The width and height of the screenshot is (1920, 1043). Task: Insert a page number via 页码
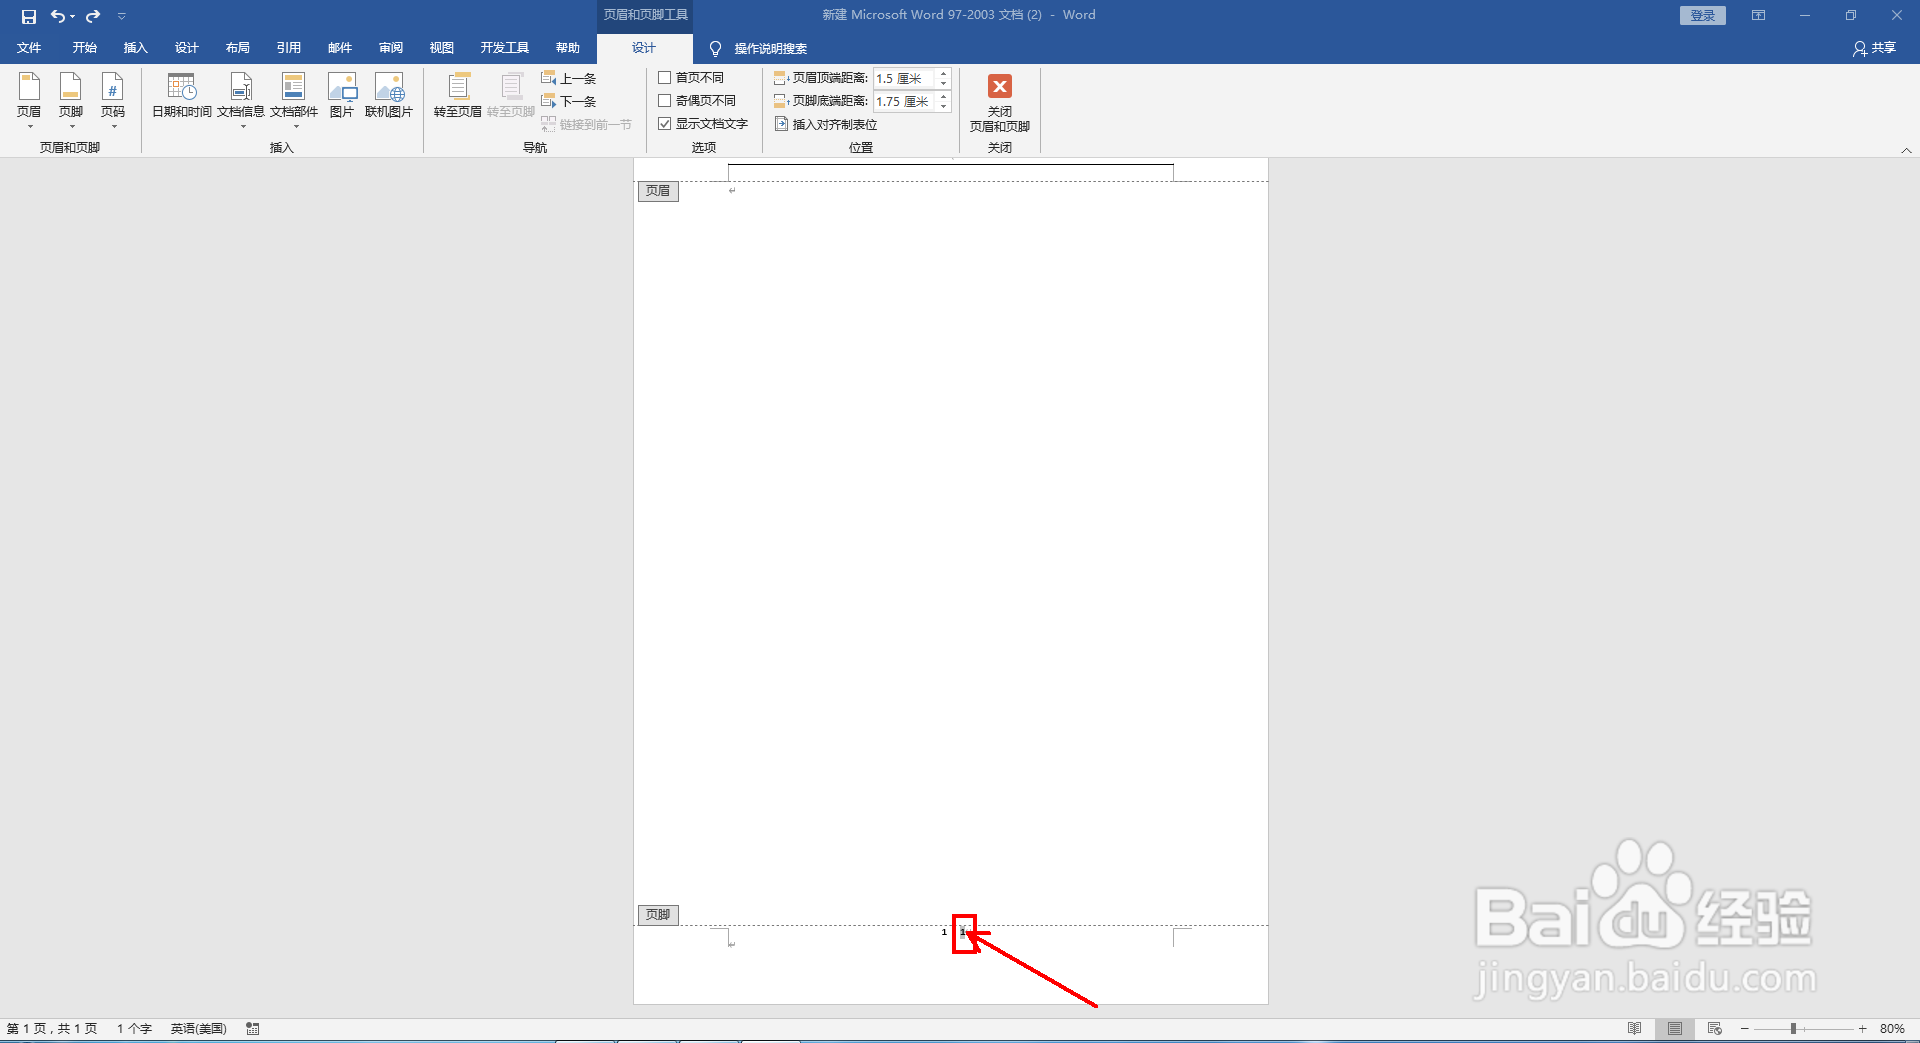point(113,100)
